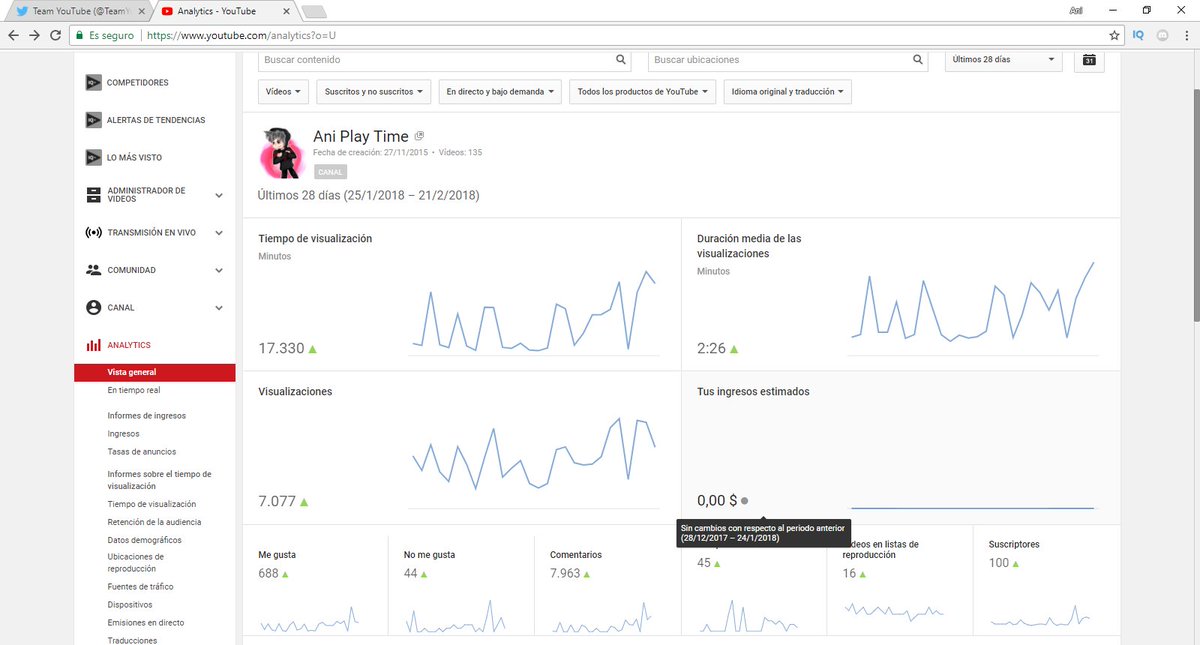Click the magnifier in Buscar ubicaciones field

(918, 60)
